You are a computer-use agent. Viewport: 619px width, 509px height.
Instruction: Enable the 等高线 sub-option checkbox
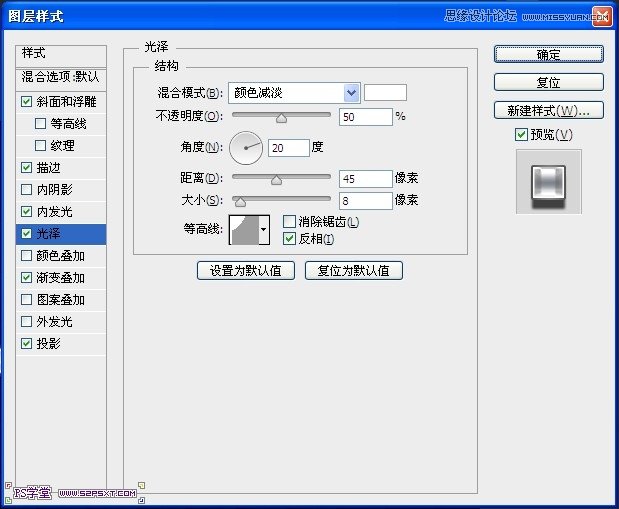(x=40, y=124)
